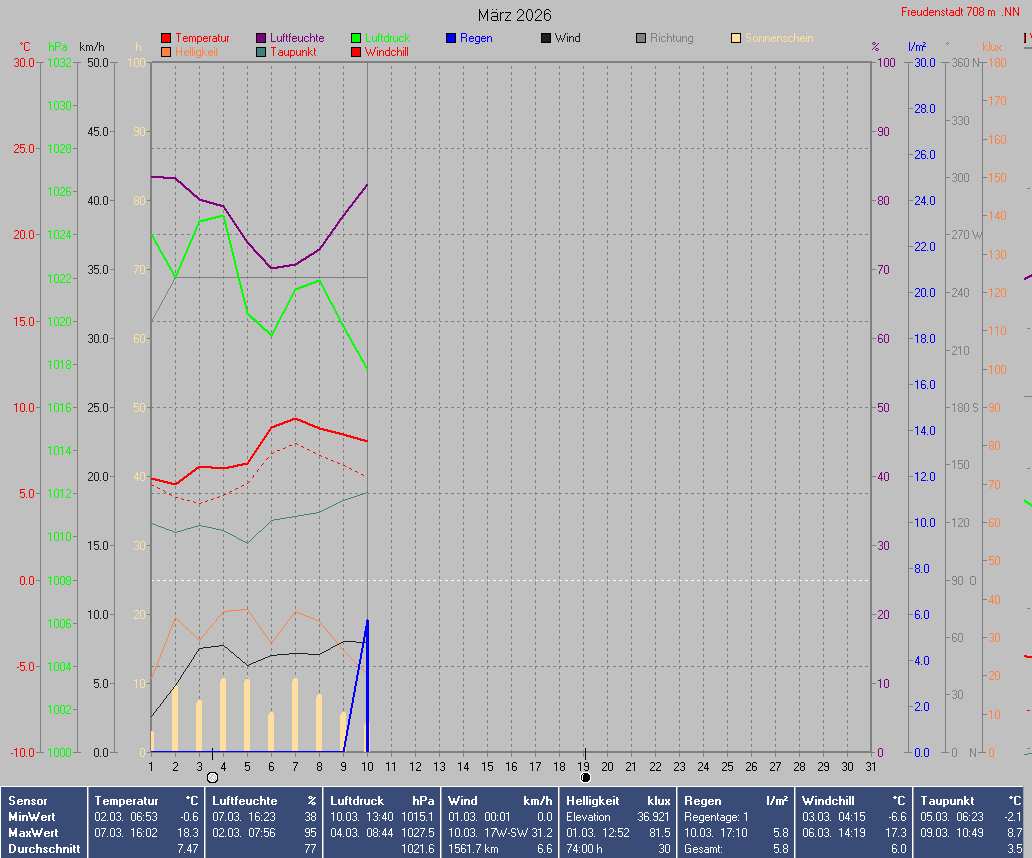Image resolution: width=1032 pixels, height=858 pixels.
Task: Click the blue Regen legend swatch
Action: click(451, 38)
